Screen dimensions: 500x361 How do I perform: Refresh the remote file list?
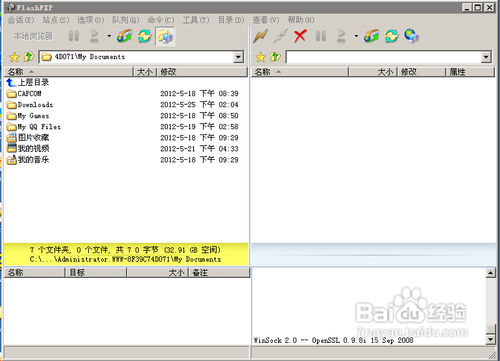point(391,36)
